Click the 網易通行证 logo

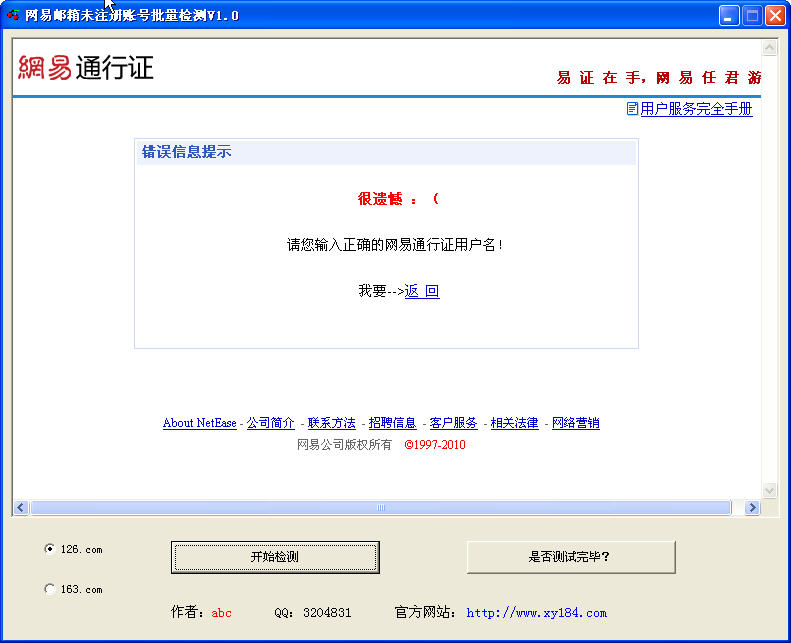[85, 68]
